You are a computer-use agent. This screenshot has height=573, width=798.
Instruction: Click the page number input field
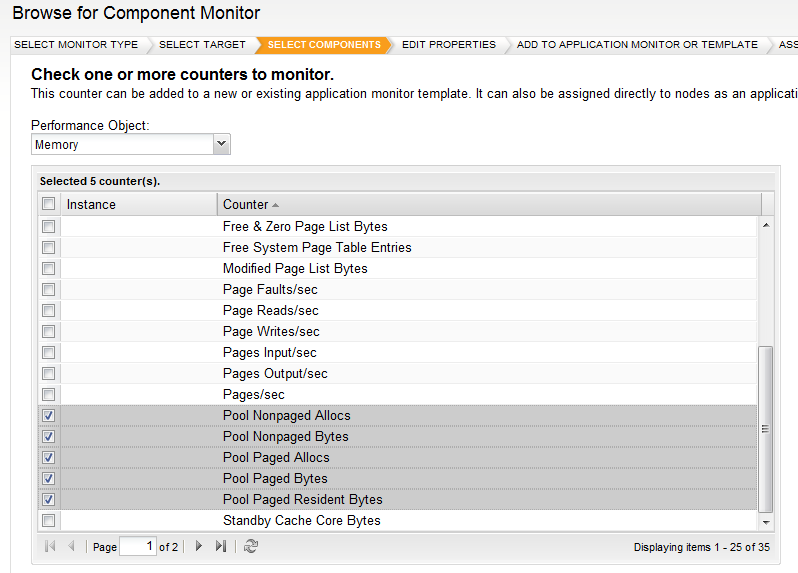[137, 547]
